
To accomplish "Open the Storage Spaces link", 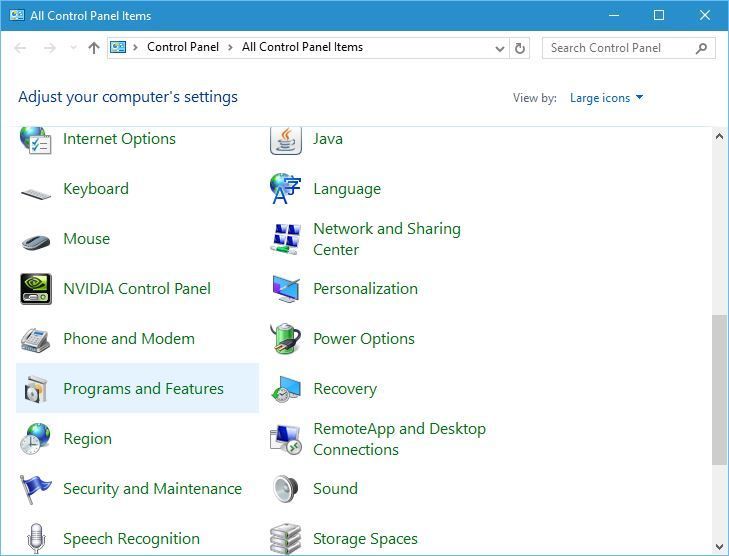I will click(365, 539).
